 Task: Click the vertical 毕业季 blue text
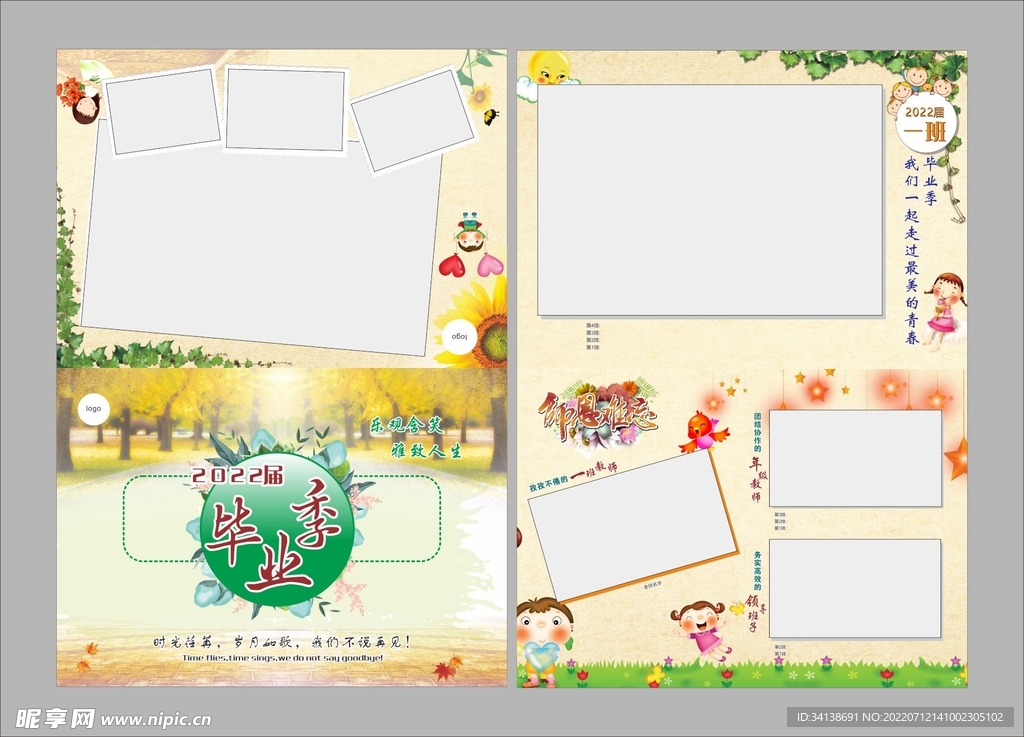click(929, 181)
